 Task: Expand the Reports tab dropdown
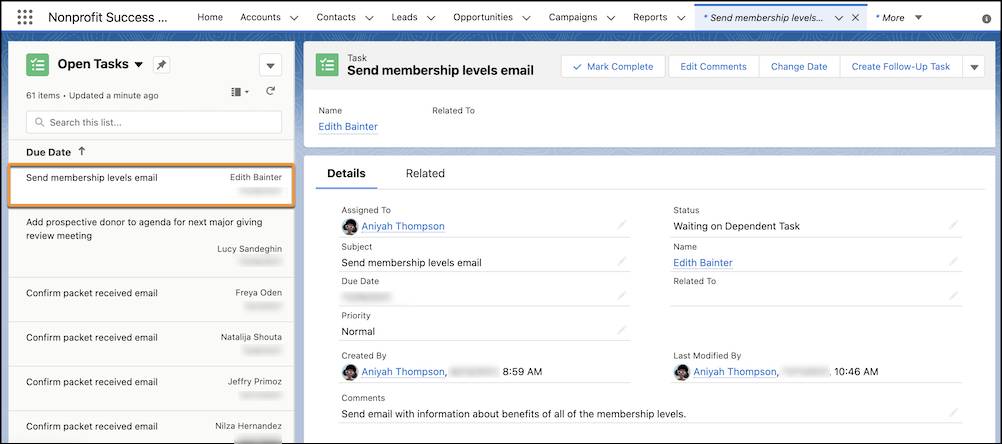[x=681, y=18]
